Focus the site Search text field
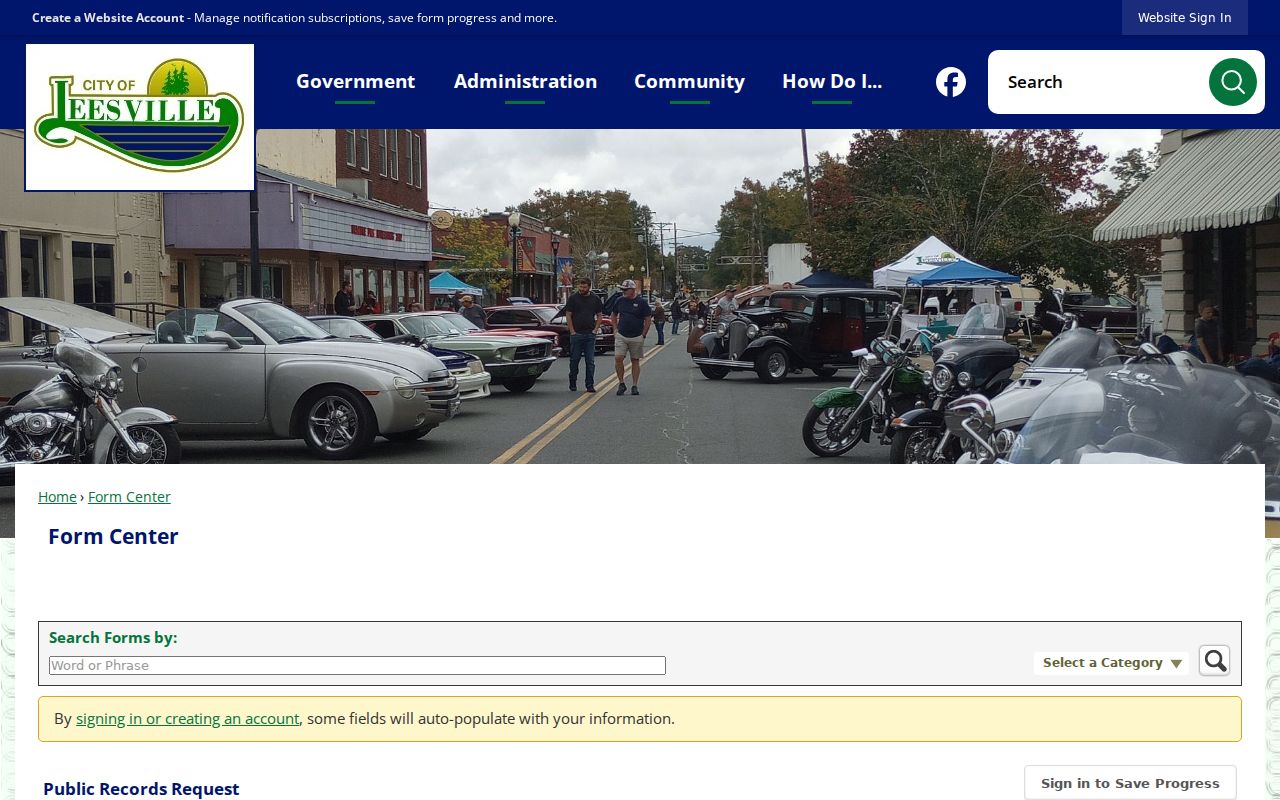Viewport: 1280px width, 800px height. coord(1100,82)
